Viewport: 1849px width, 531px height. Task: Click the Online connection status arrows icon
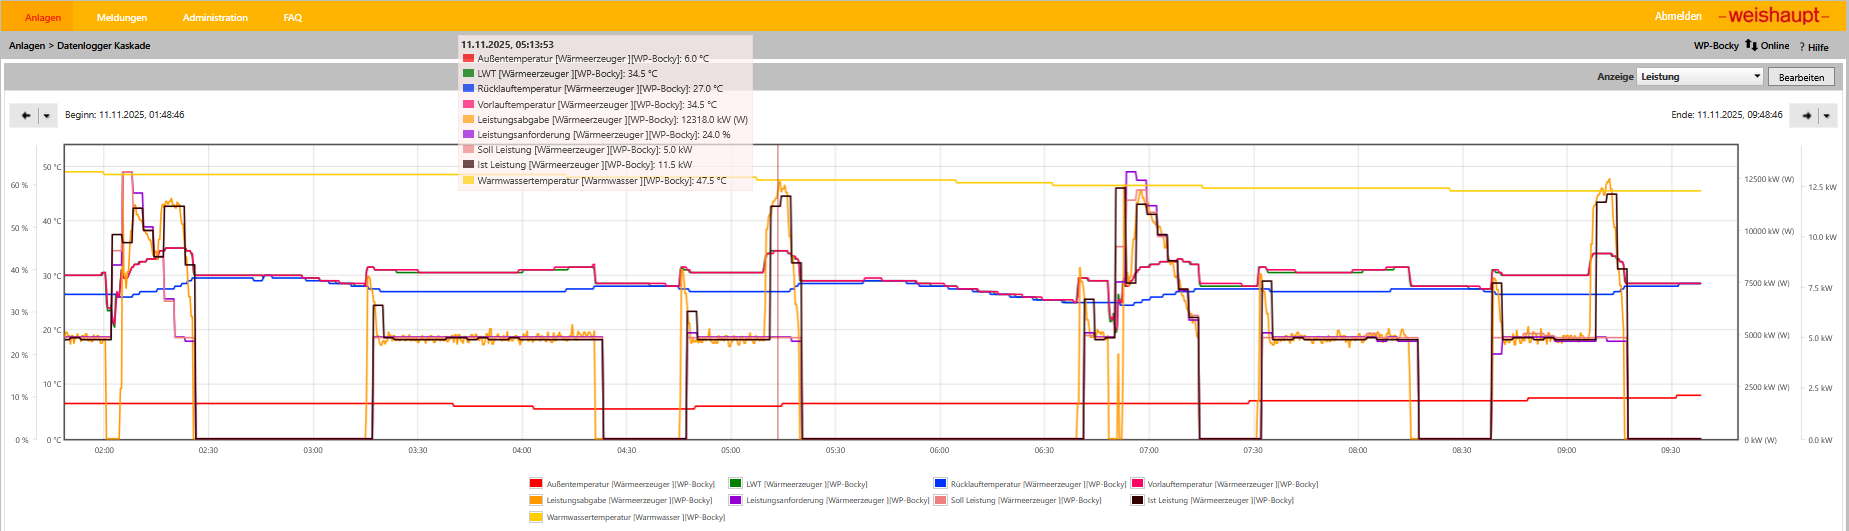[1751, 46]
